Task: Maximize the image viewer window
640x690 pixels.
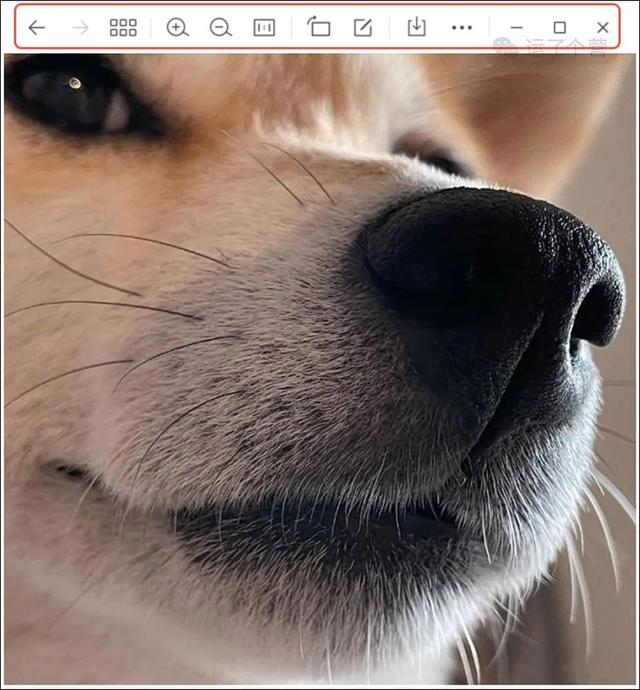Action: pos(559,28)
